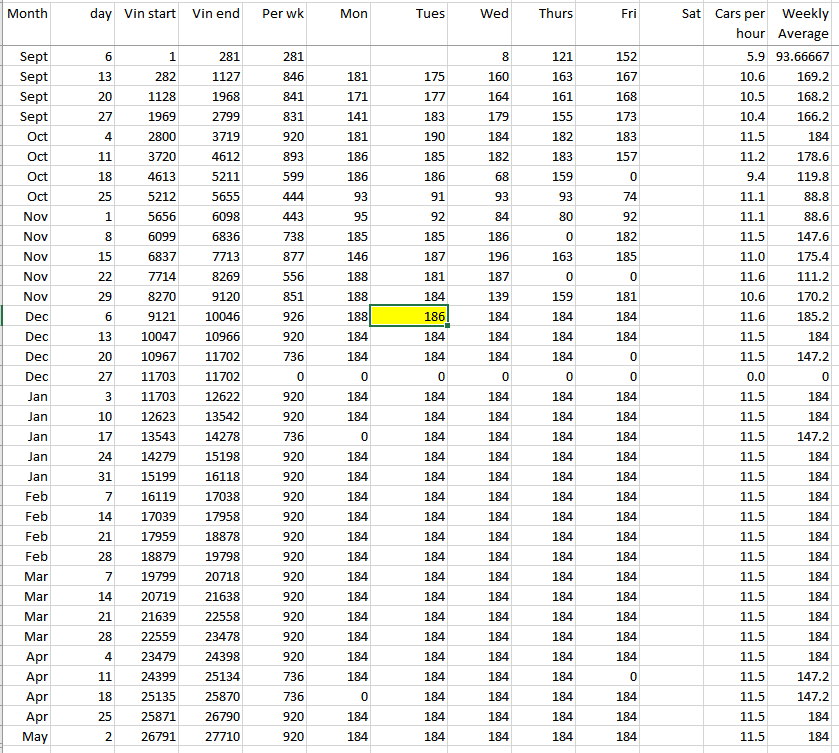Select the Vin start cell showing 9121

(x=148, y=317)
